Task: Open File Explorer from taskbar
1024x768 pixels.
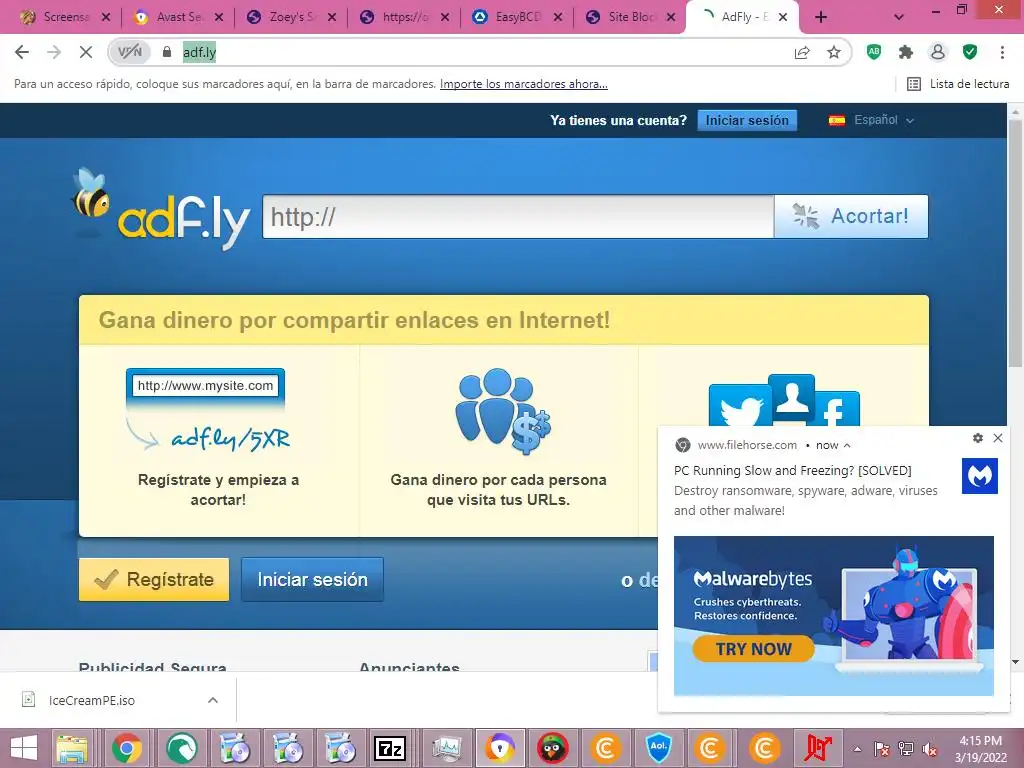Action: (x=72, y=748)
